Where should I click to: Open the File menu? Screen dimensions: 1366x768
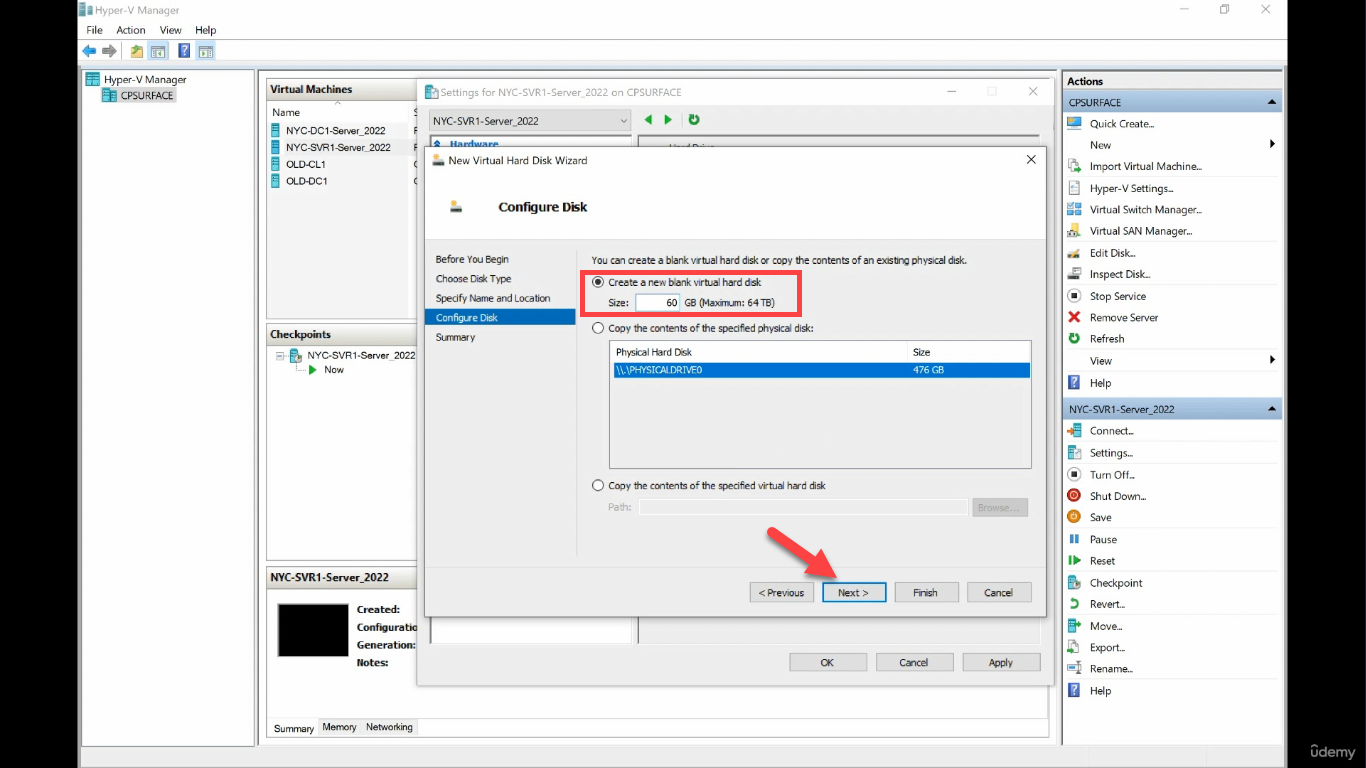click(x=94, y=30)
